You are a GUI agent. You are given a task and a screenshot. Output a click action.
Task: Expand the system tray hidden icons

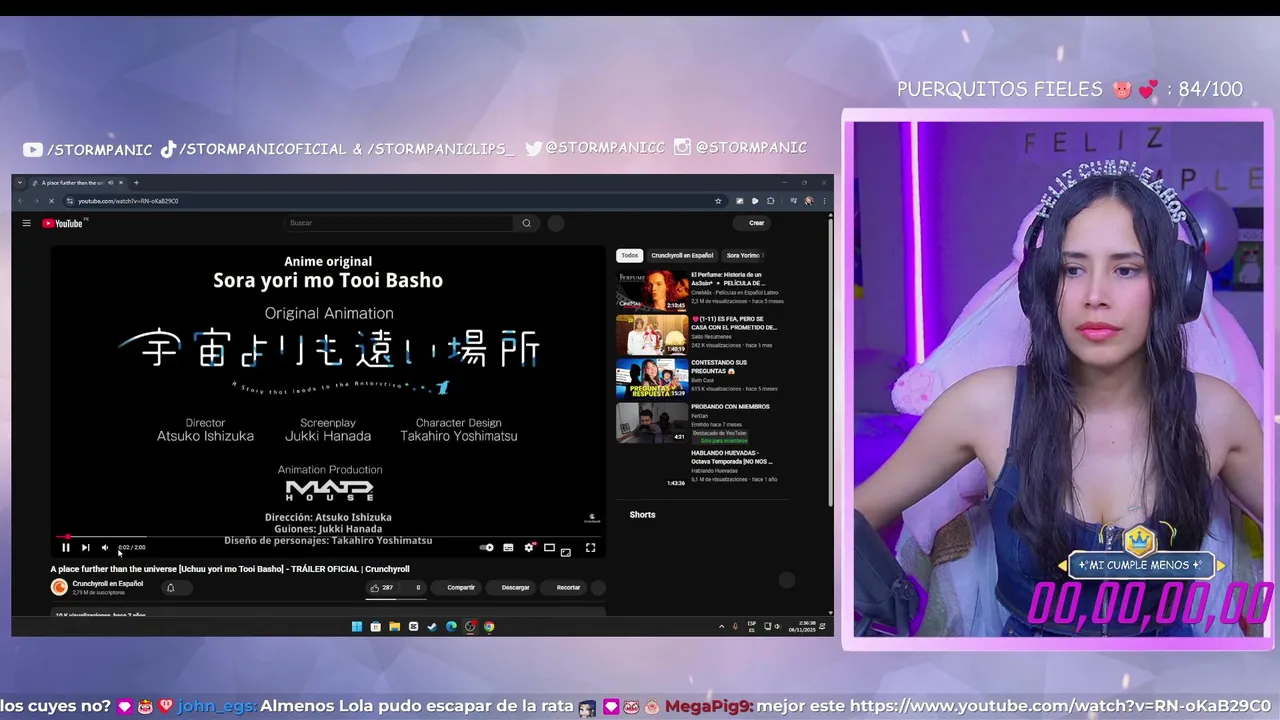pos(722,627)
